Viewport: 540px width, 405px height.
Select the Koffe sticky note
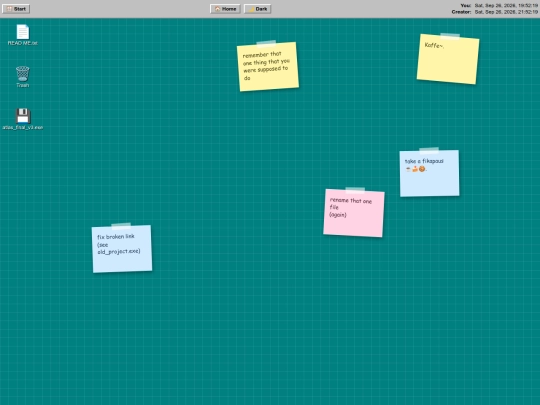(448, 59)
